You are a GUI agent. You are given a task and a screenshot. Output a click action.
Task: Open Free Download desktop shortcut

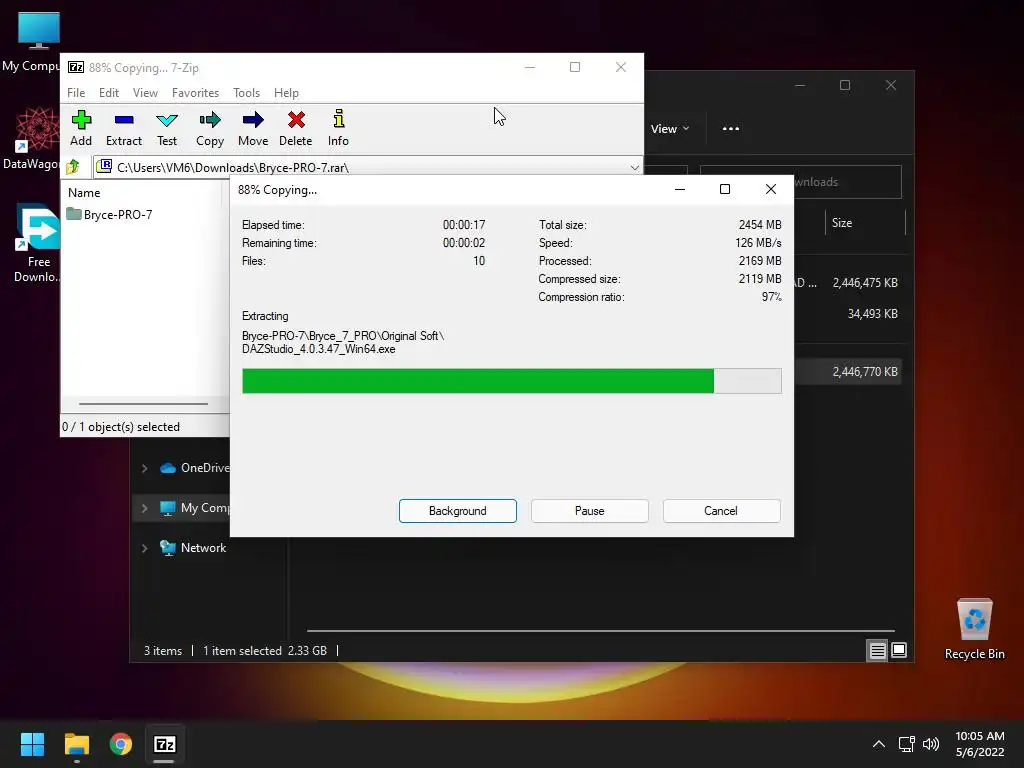pyautogui.click(x=38, y=243)
